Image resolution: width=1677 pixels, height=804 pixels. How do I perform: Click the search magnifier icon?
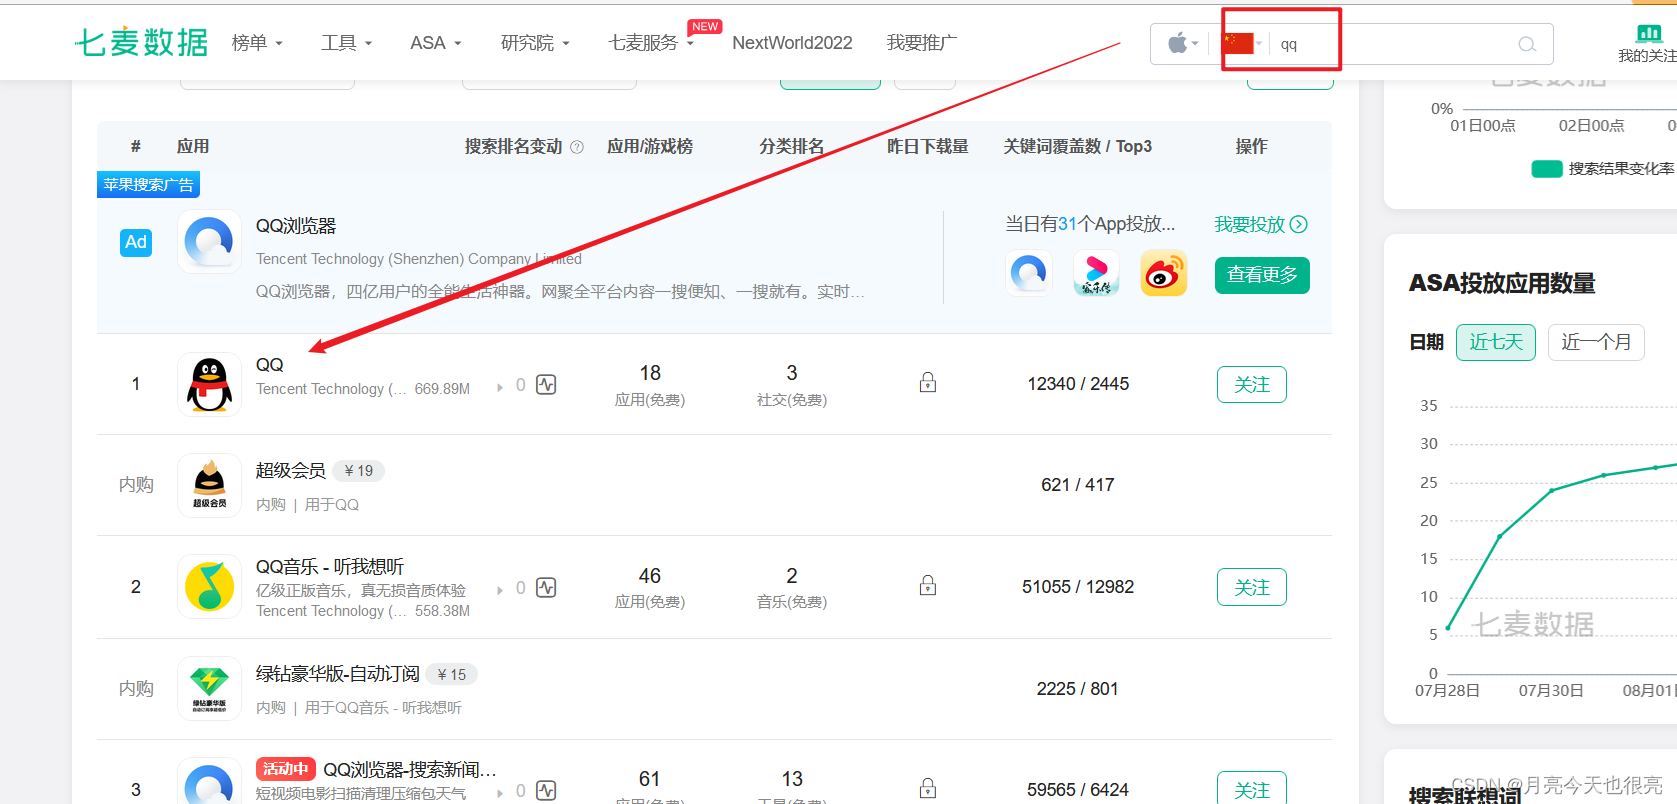tap(1527, 44)
